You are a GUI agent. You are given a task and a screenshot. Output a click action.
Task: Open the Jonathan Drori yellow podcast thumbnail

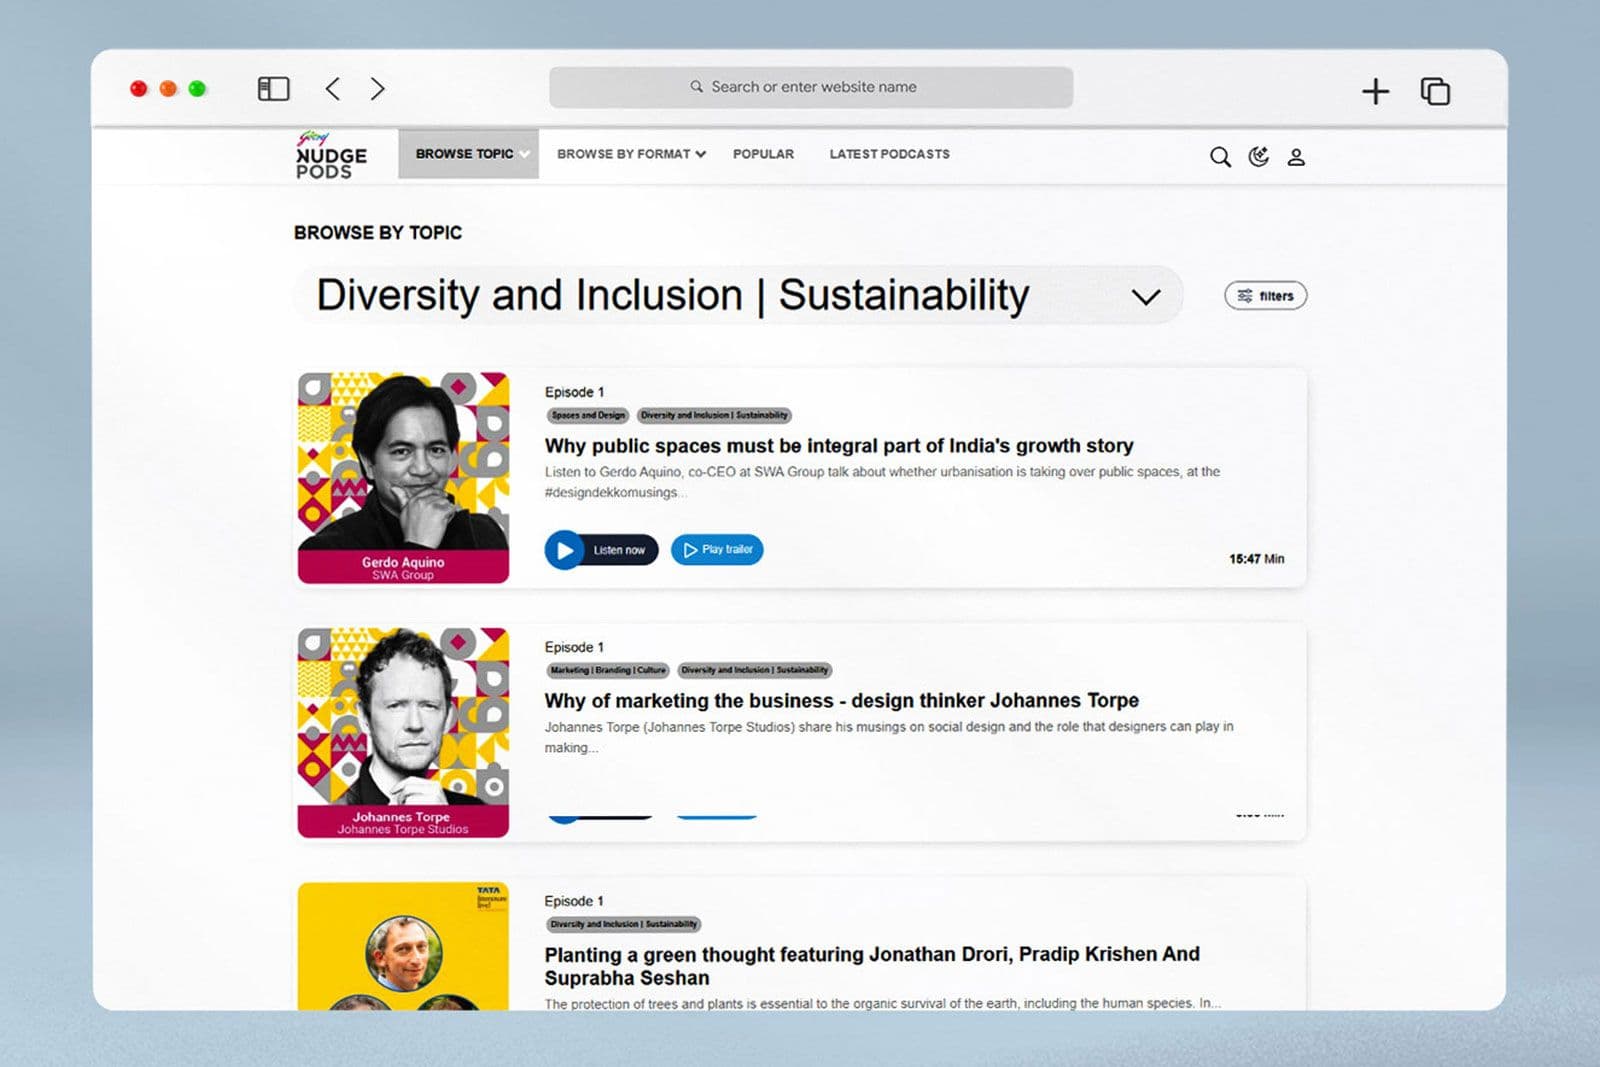click(x=403, y=946)
